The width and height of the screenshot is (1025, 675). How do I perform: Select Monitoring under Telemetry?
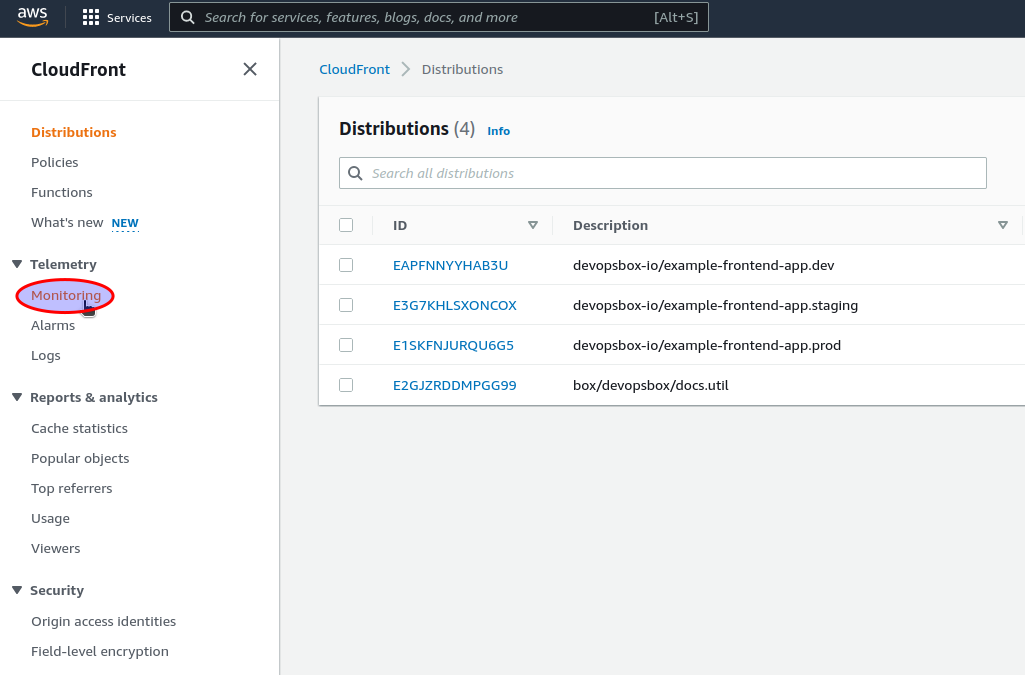[x=64, y=295]
